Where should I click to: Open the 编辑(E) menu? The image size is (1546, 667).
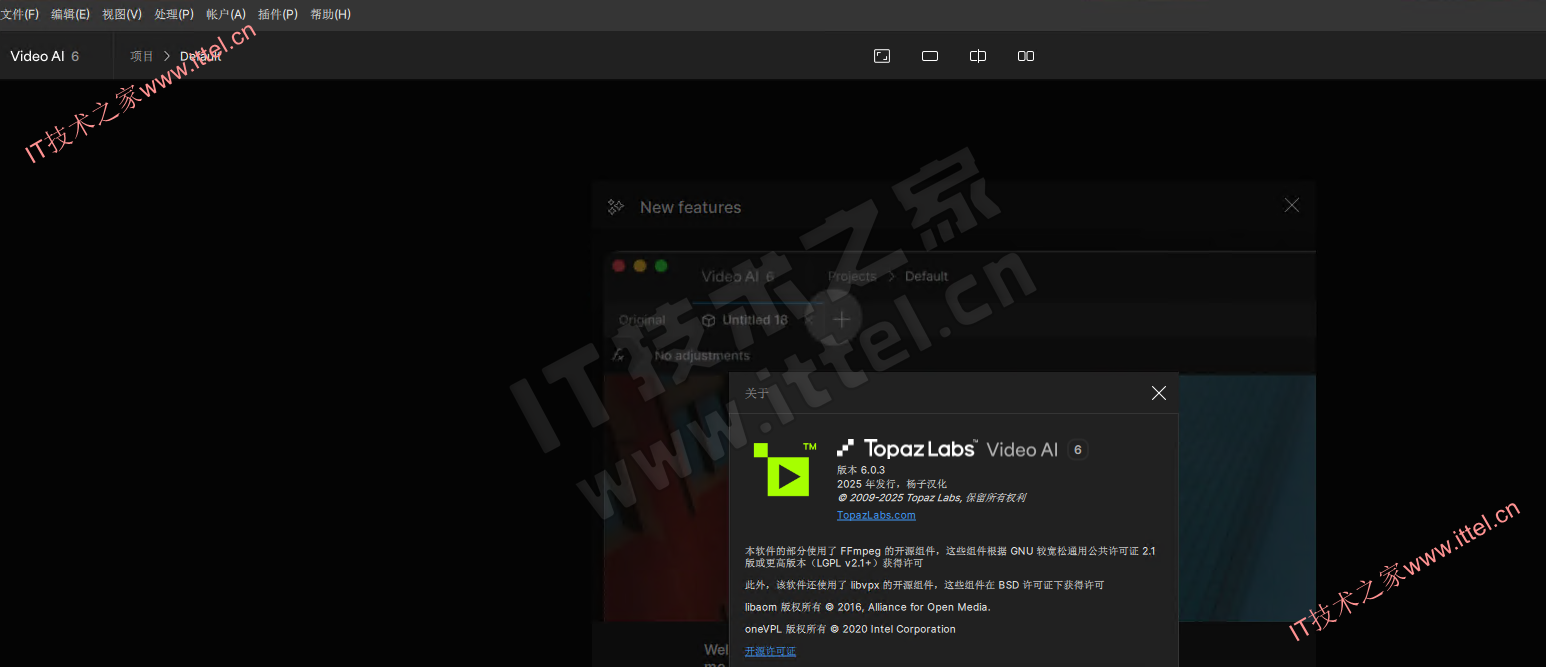70,14
